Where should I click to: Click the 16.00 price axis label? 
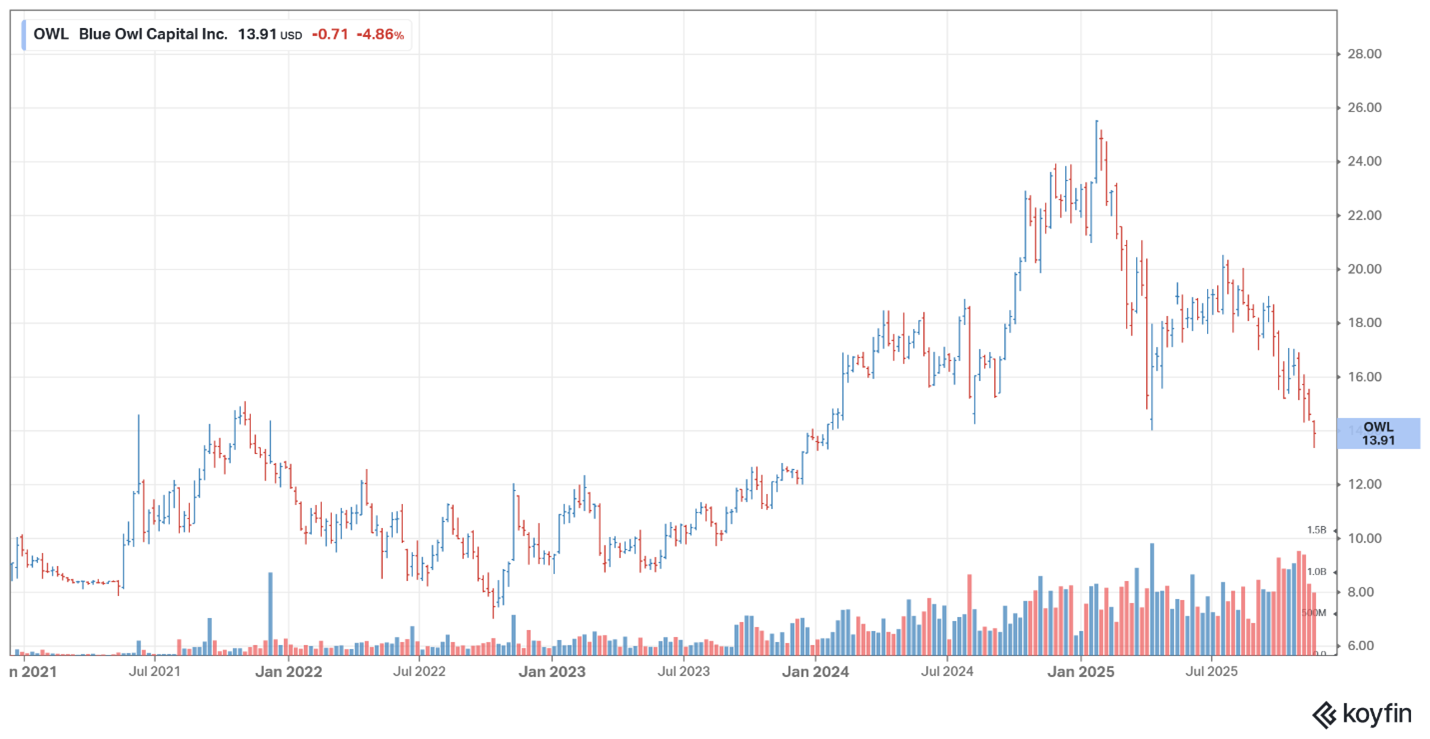pyautogui.click(x=1366, y=377)
